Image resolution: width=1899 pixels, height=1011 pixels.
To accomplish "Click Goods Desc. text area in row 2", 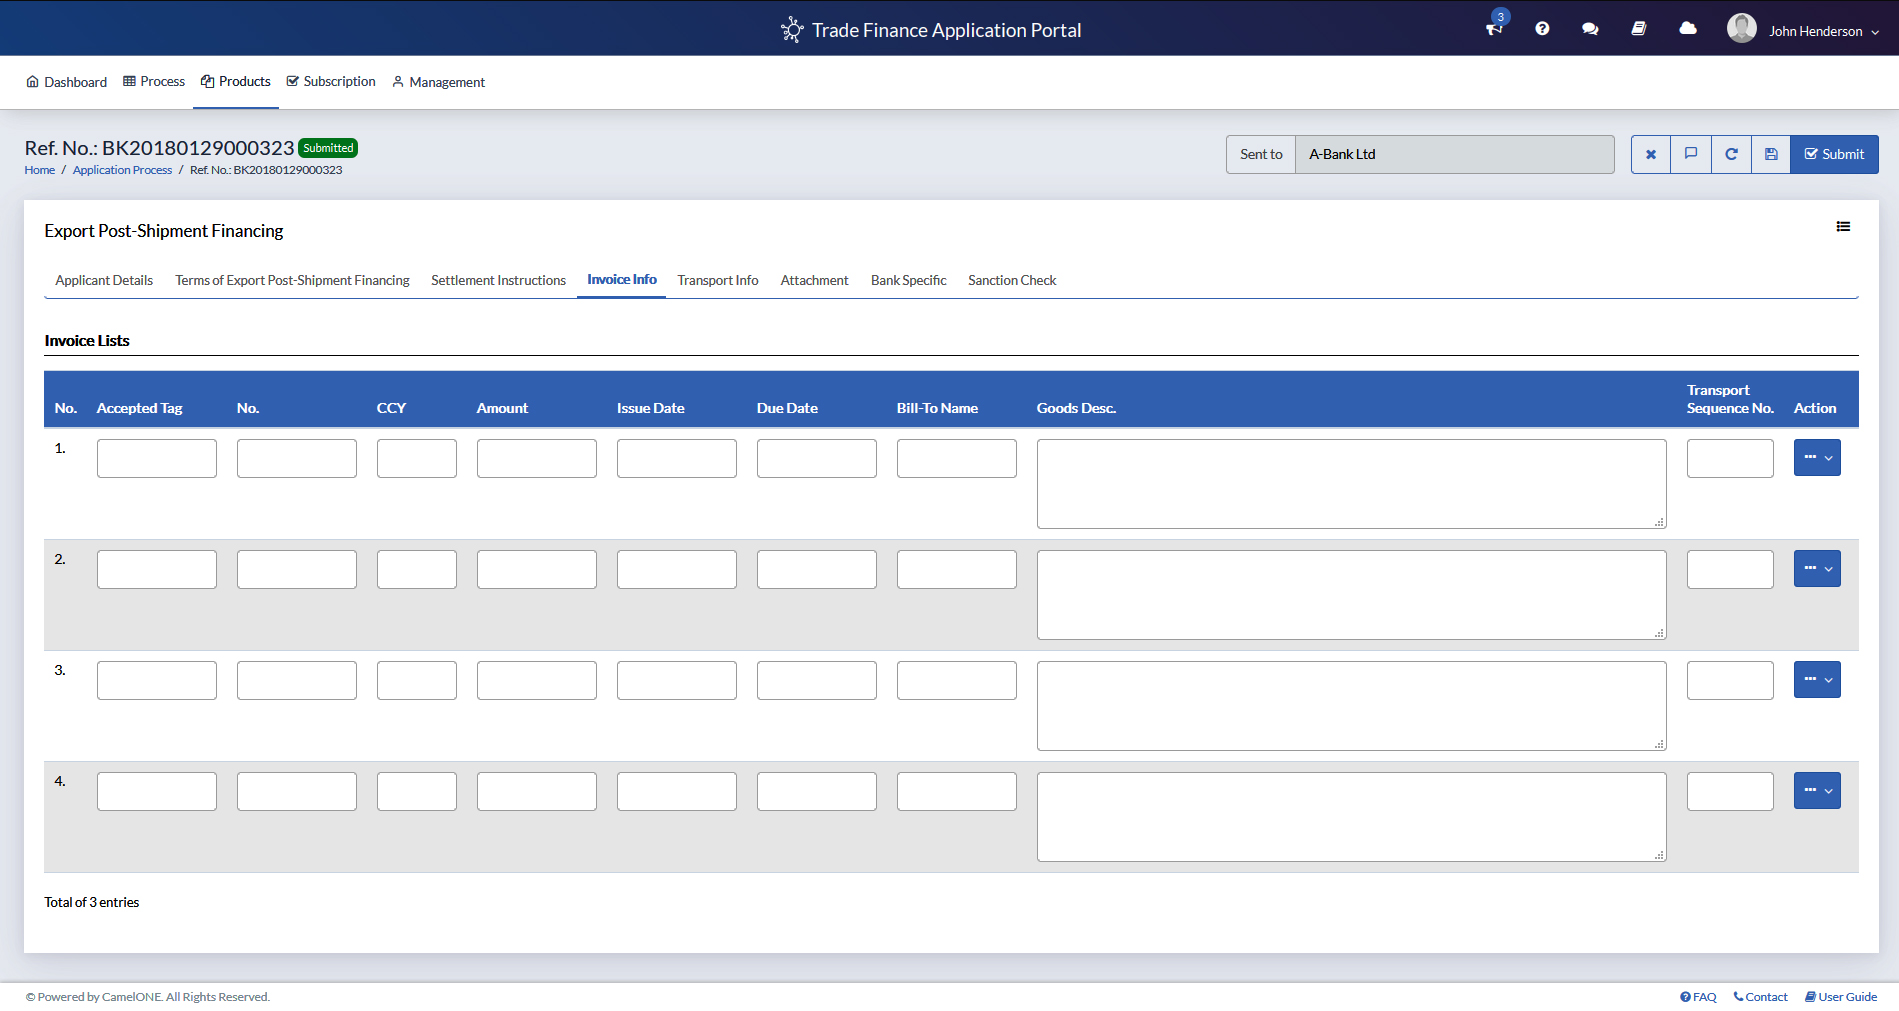I will pyautogui.click(x=1351, y=595).
